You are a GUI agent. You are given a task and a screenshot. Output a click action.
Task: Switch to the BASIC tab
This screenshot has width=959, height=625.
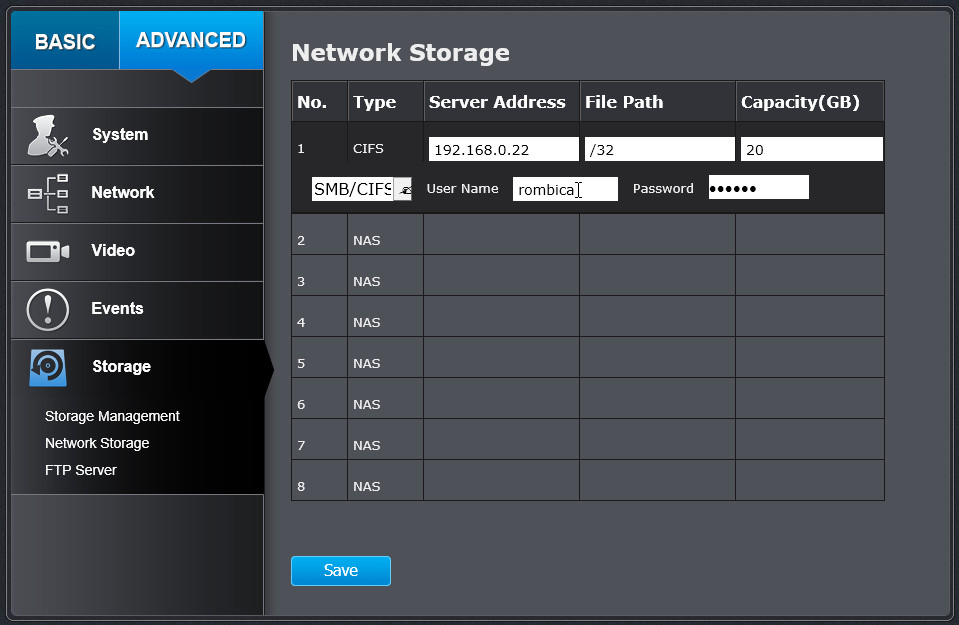65,42
